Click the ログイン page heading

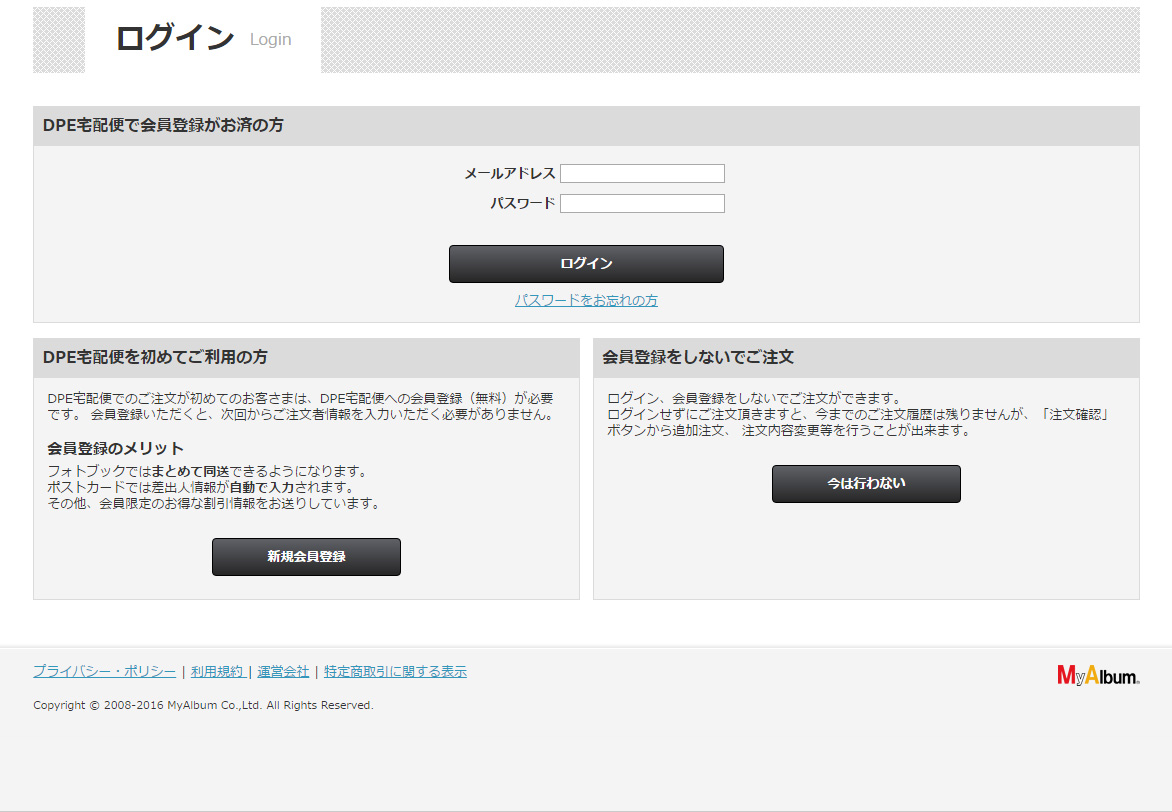[175, 37]
